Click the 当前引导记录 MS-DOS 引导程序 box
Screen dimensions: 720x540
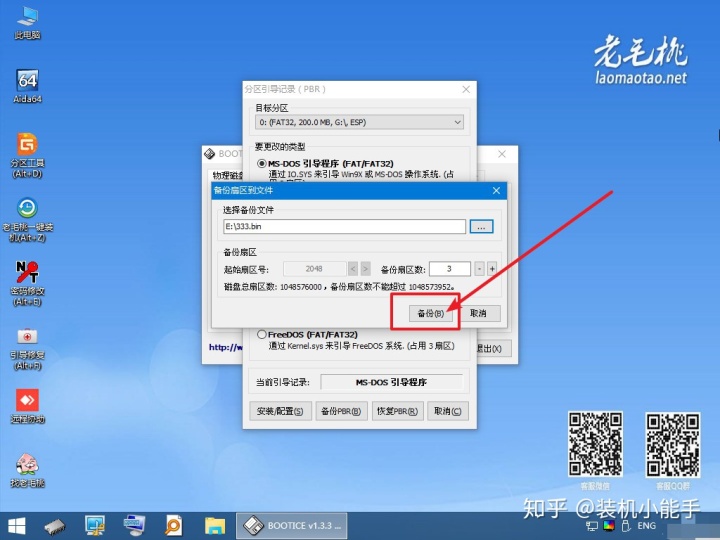pyautogui.click(x=391, y=382)
